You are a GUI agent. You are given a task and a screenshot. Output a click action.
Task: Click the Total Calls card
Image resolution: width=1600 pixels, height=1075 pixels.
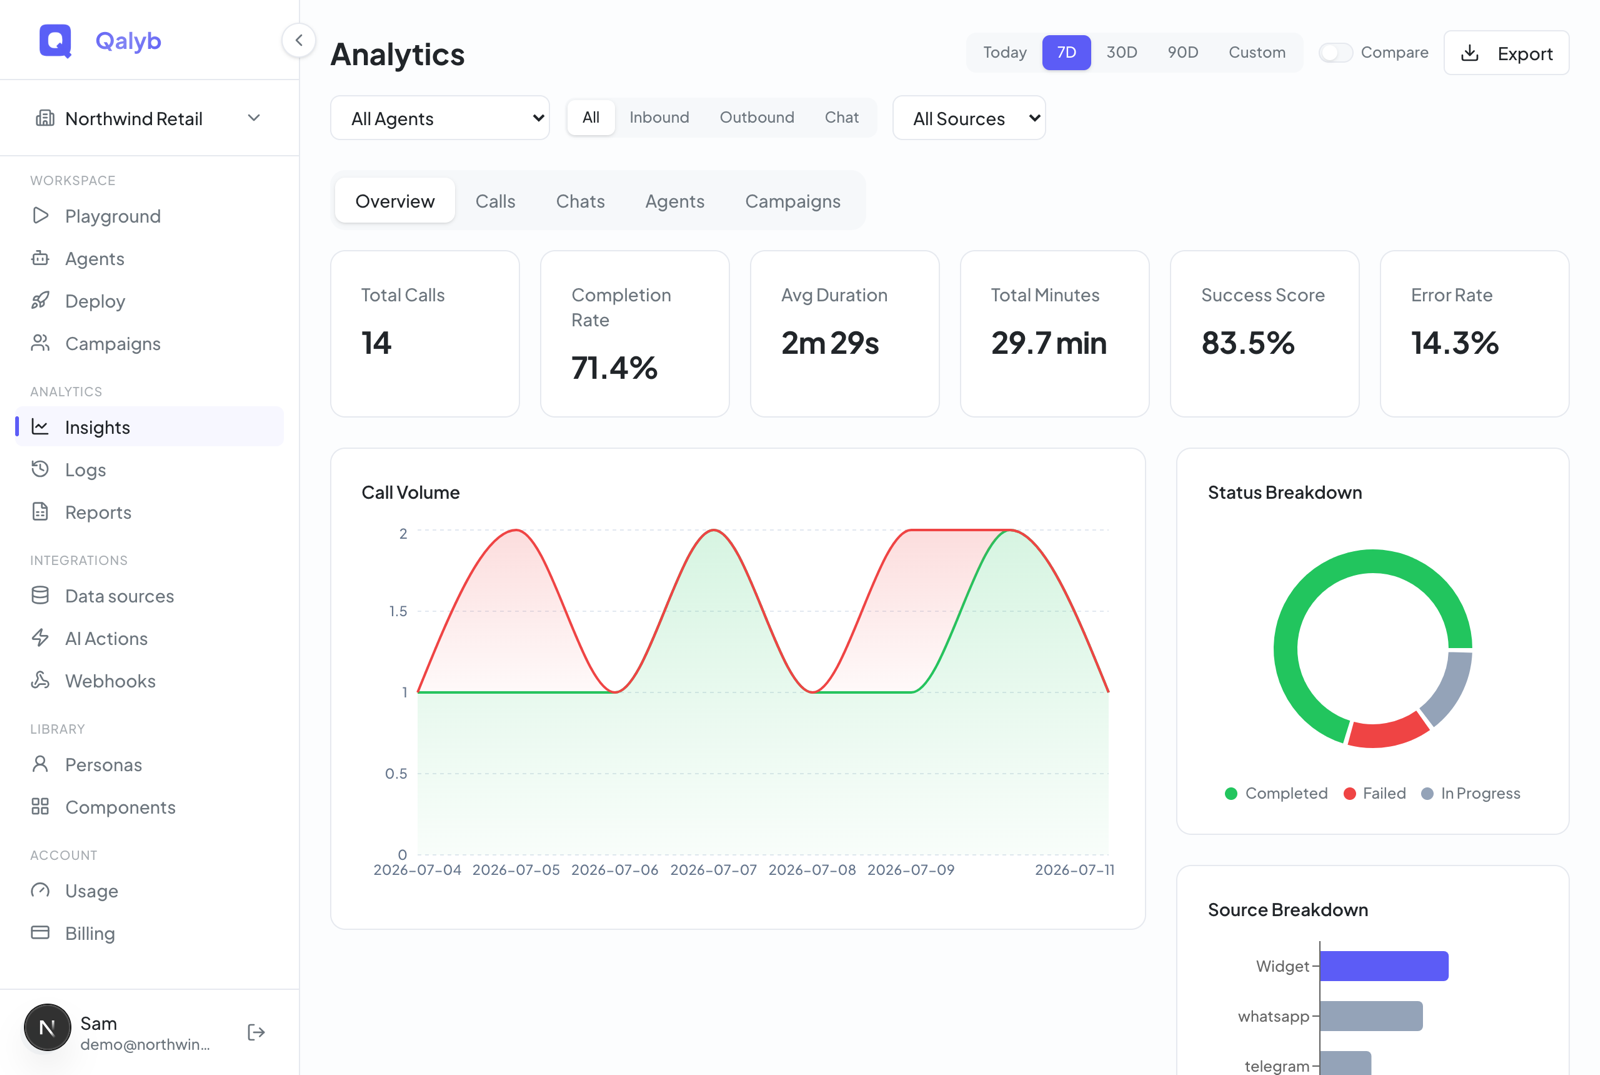[x=425, y=333]
